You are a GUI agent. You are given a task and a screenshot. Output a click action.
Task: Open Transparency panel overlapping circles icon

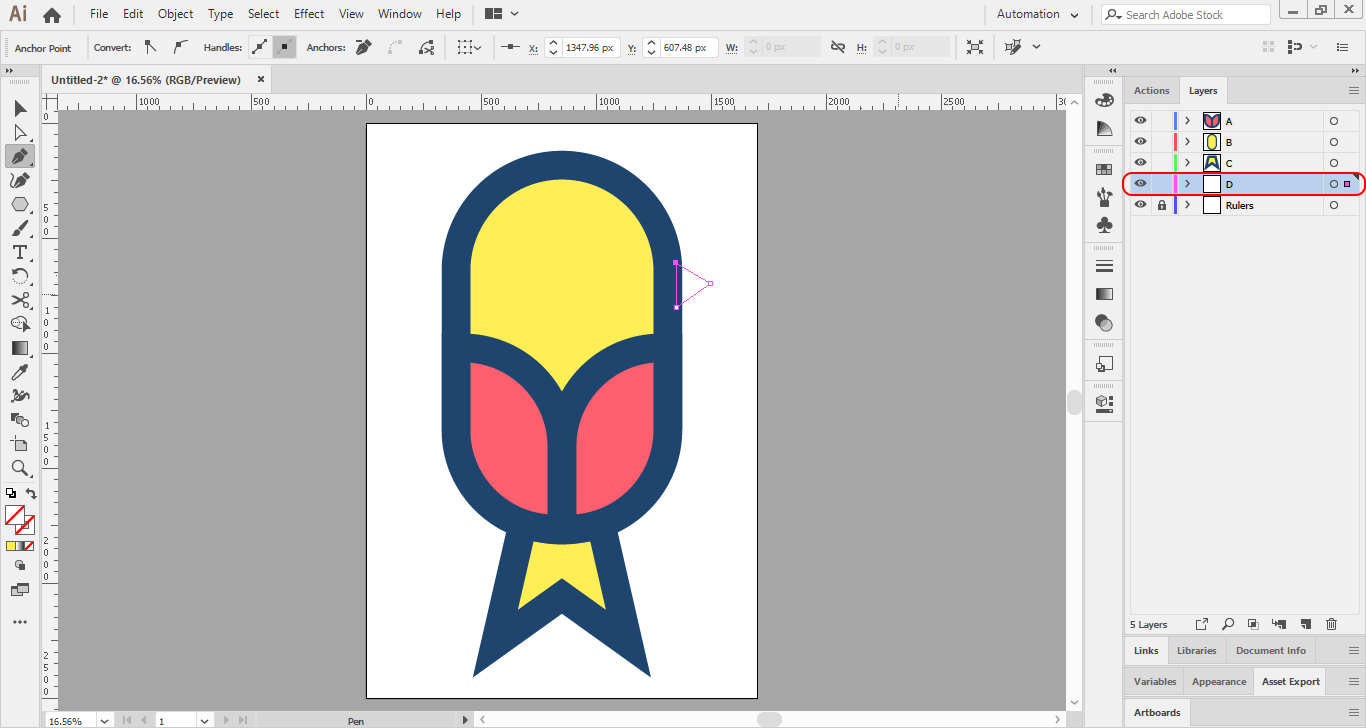(x=1104, y=322)
